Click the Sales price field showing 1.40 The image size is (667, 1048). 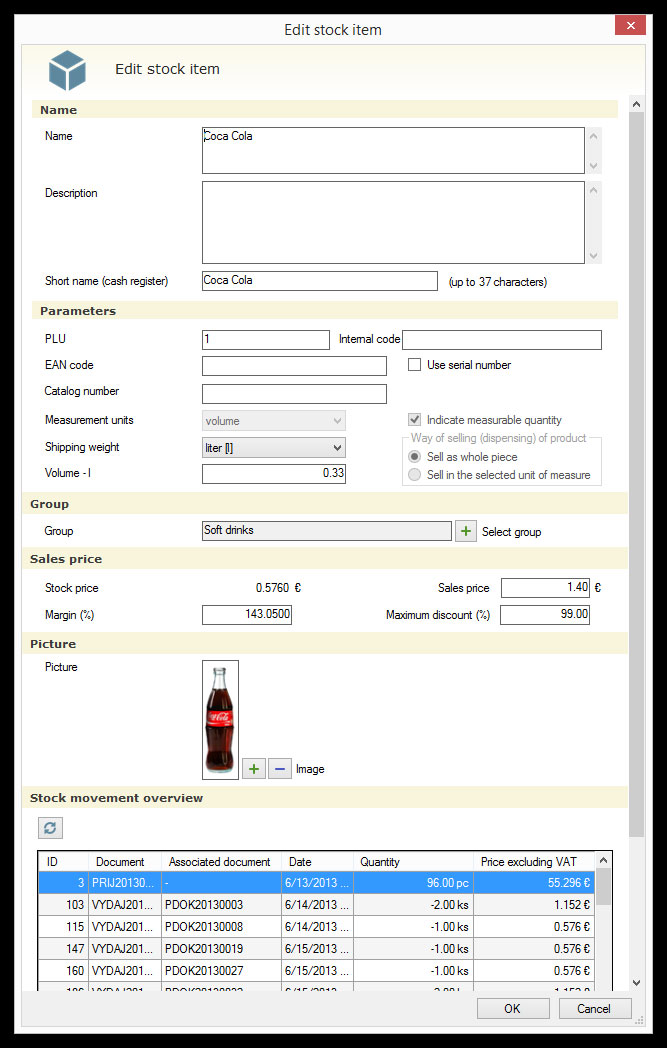[x=545, y=587]
